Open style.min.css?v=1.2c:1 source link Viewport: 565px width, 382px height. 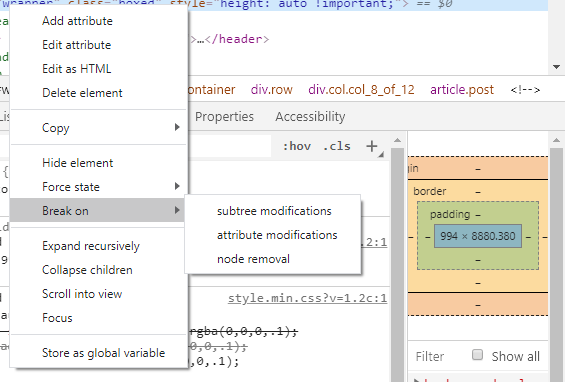pyautogui.click(x=307, y=298)
